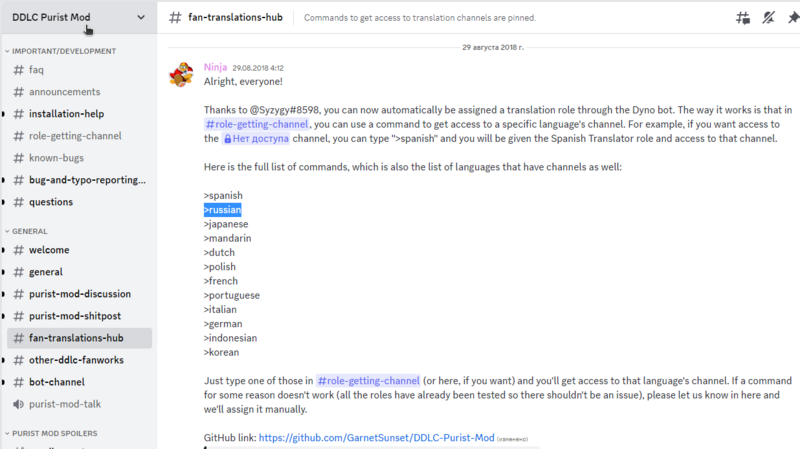Viewport: 800px width, 449px height.
Task: Join the purist-mod-talk voice channel
Action: [x=65, y=404]
